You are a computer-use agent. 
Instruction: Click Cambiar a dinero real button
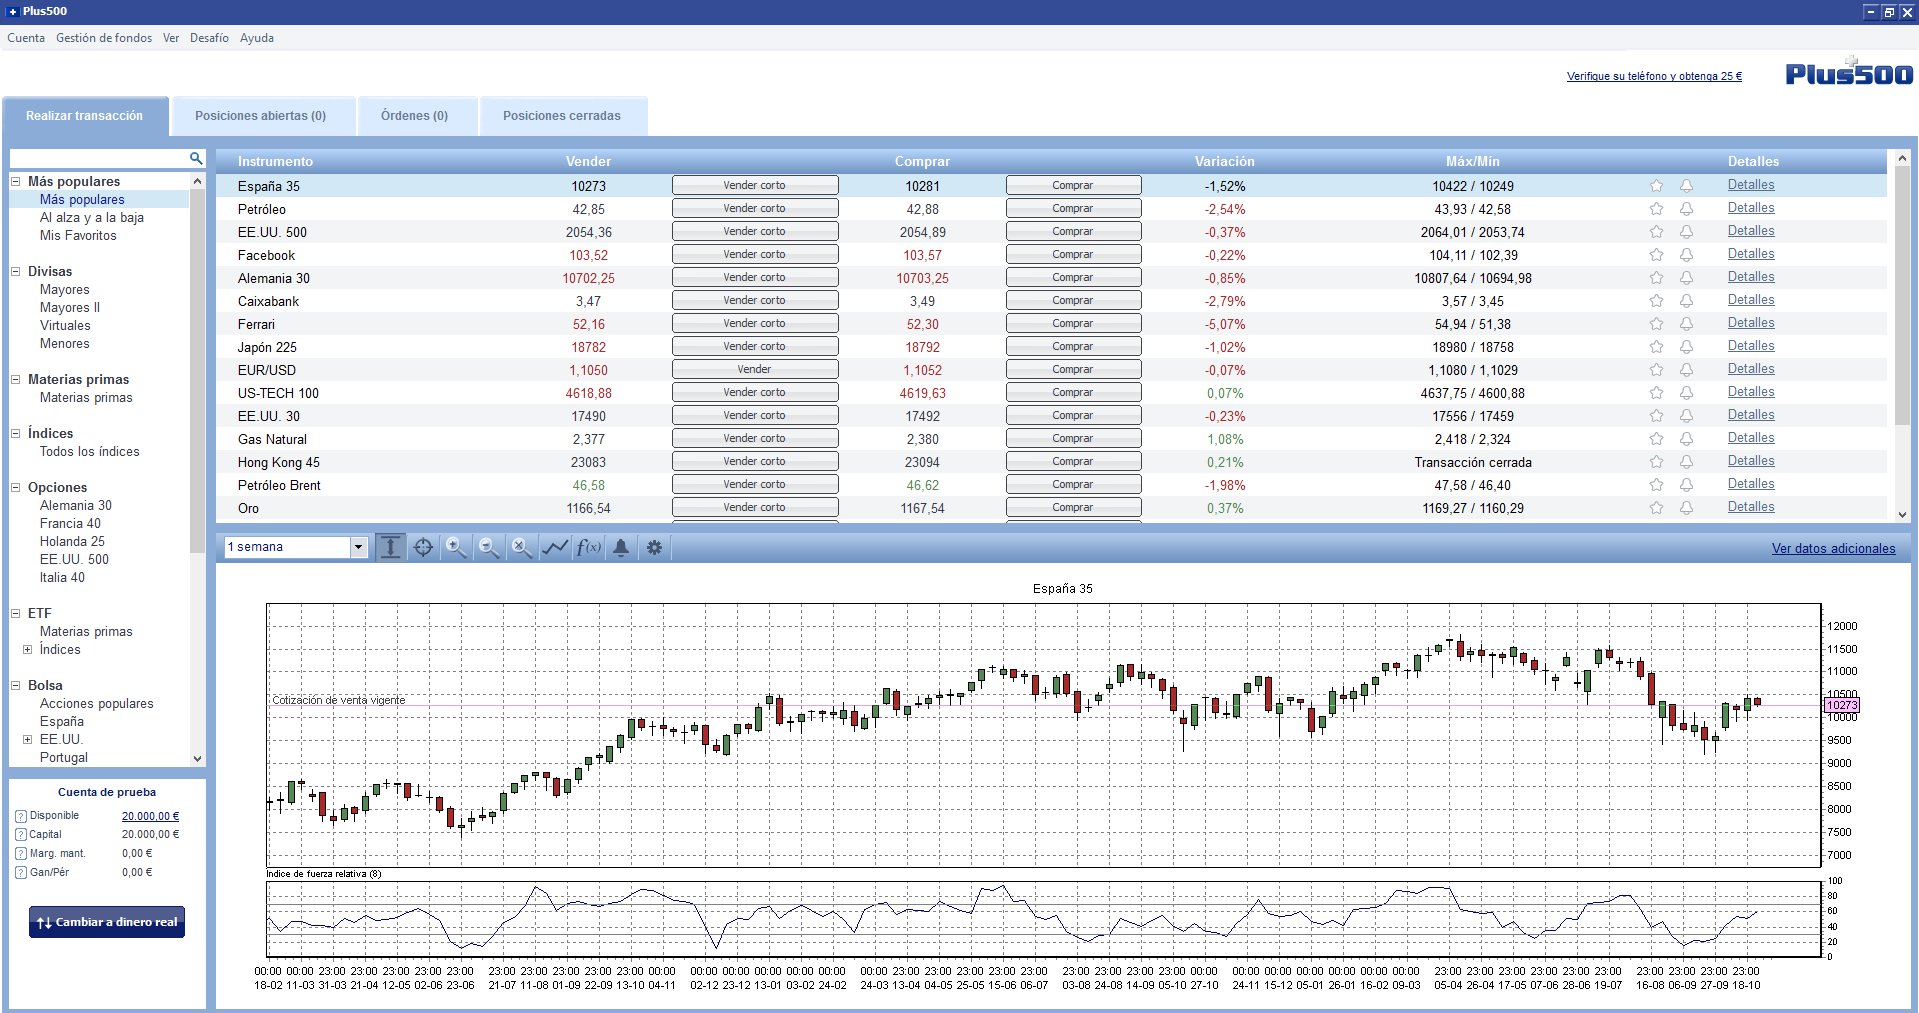tap(107, 922)
